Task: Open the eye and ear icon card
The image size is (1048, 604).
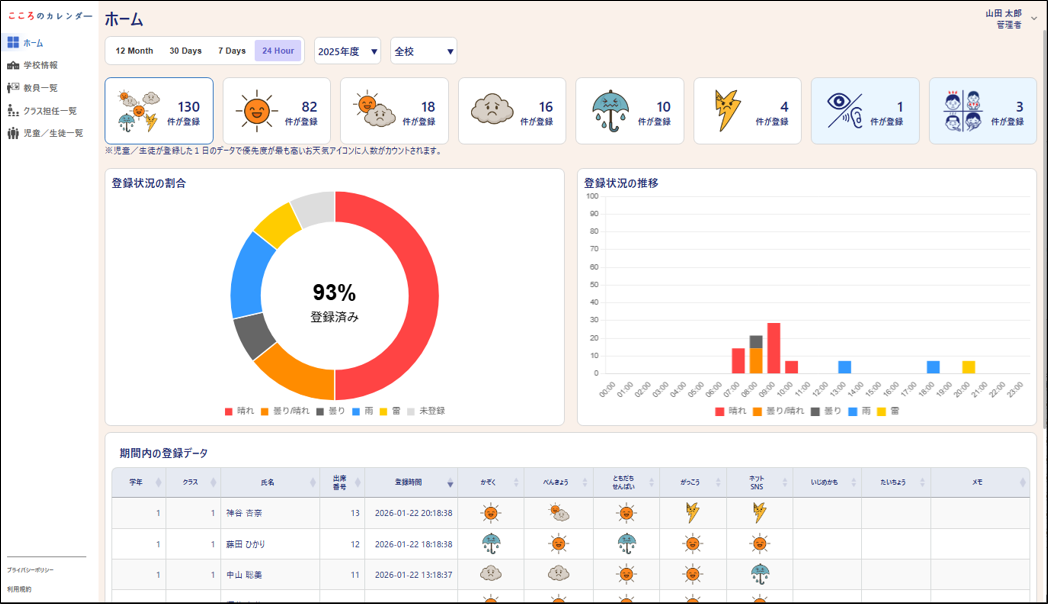Action: coord(865,111)
